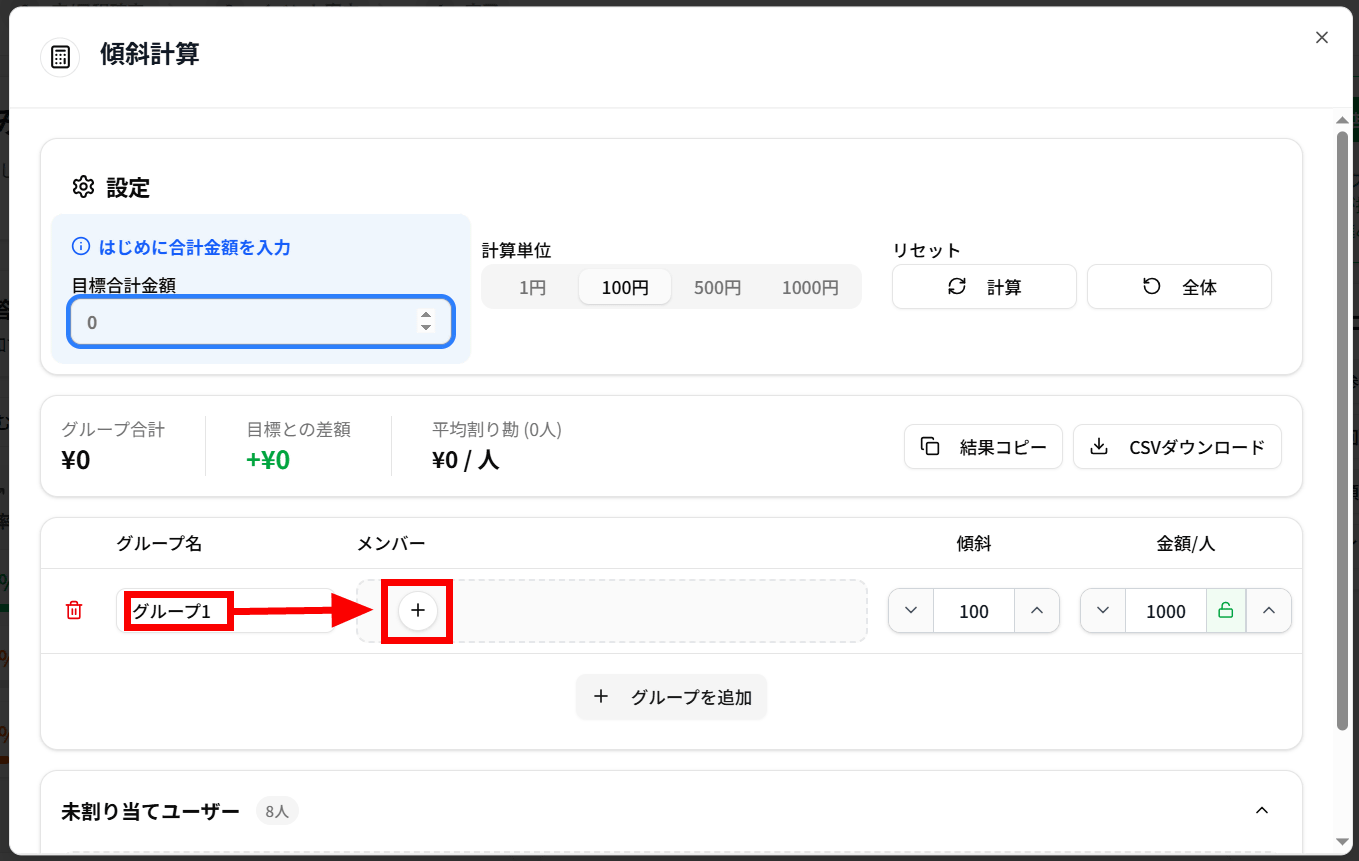Add a new group with グループを追加
Viewport: 1359px width, 861px height.
(671, 697)
